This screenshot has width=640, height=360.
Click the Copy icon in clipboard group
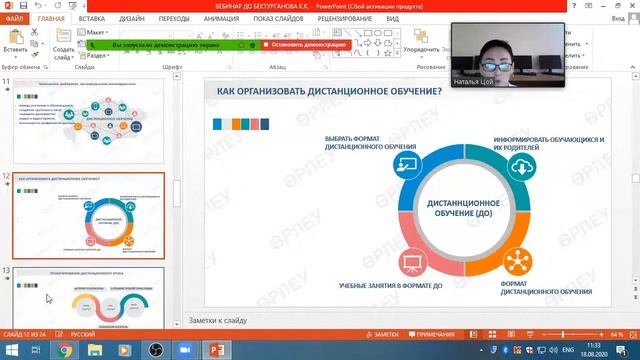35,43
